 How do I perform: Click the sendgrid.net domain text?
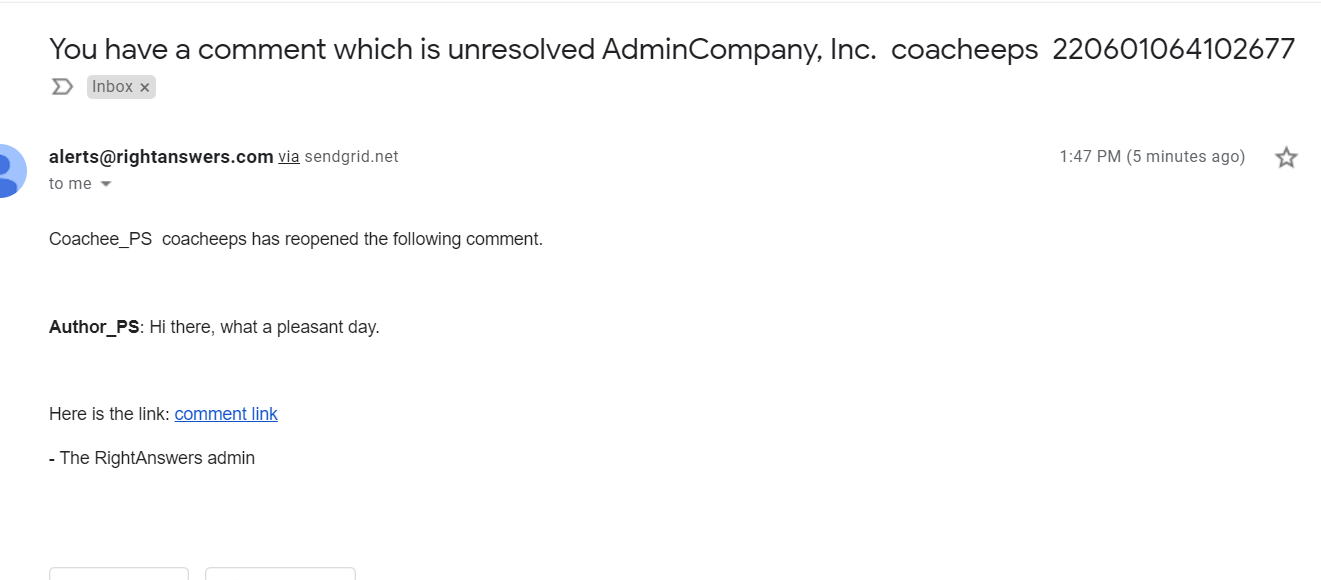click(x=351, y=157)
